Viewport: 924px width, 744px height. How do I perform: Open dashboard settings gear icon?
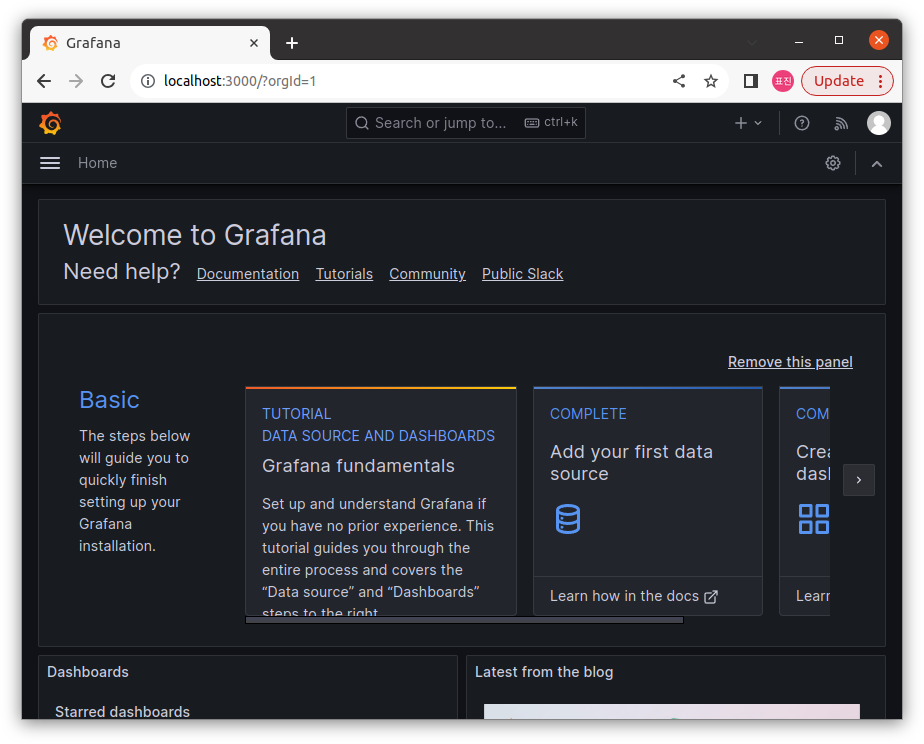click(833, 163)
